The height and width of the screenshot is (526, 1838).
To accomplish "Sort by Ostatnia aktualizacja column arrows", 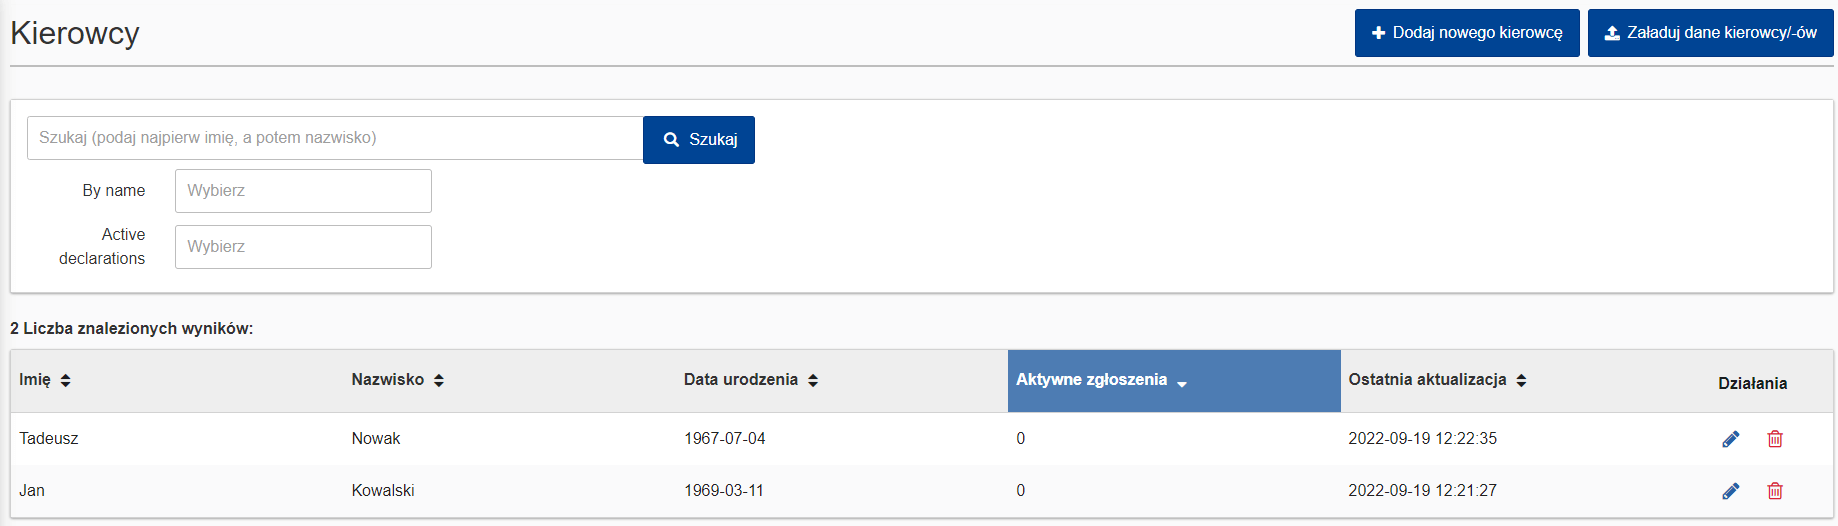I will click(1521, 380).
